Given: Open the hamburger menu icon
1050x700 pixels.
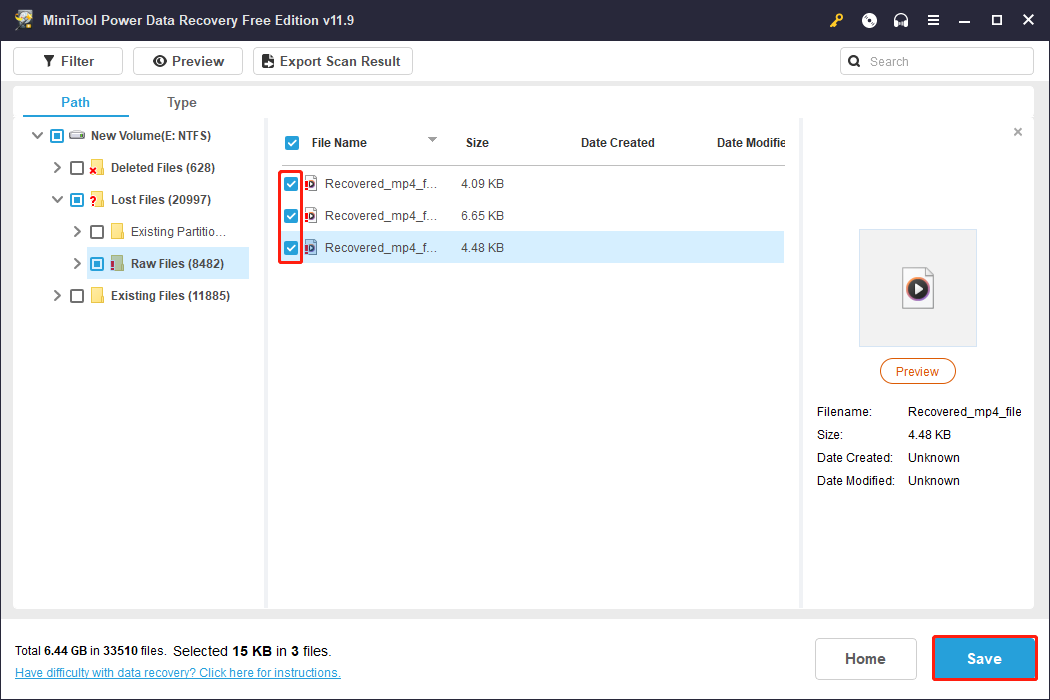Looking at the screenshot, I should (933, 21).
